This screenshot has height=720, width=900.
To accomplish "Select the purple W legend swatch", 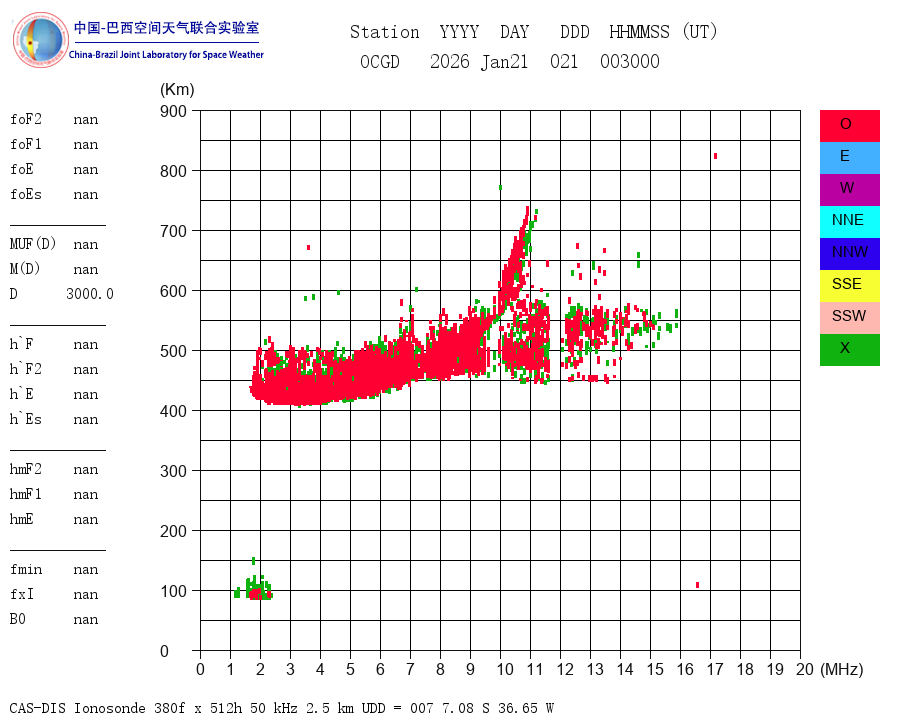I will (849, 189).
